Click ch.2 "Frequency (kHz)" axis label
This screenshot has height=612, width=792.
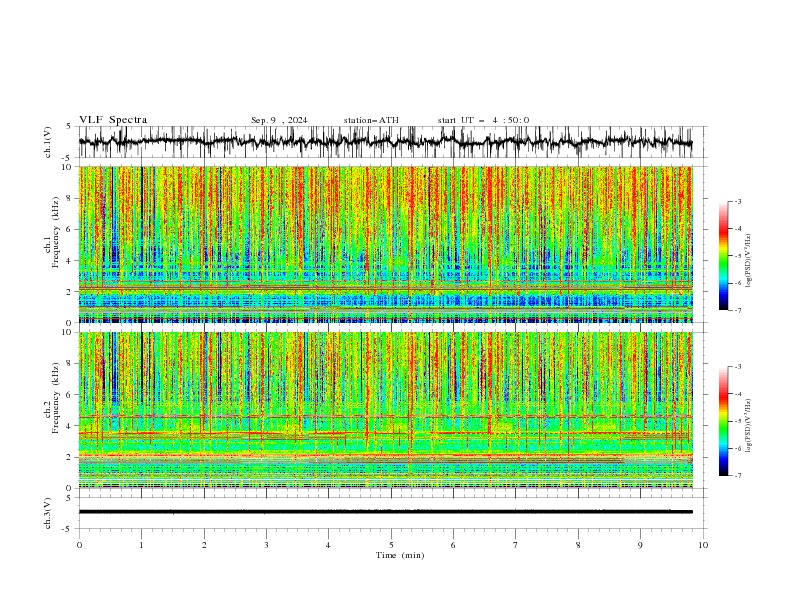point(56,398)
